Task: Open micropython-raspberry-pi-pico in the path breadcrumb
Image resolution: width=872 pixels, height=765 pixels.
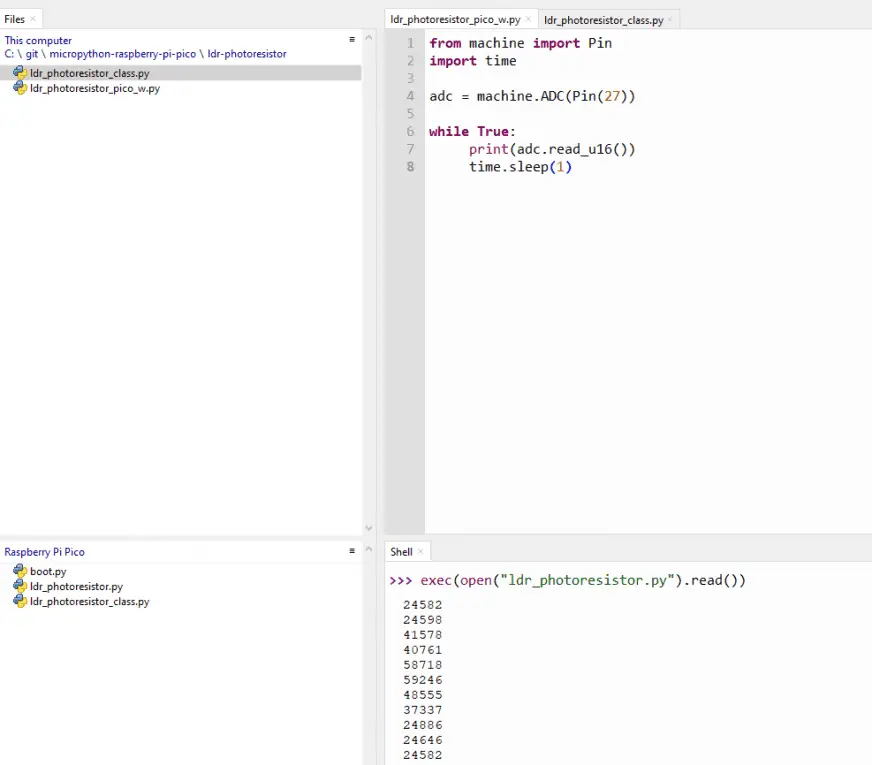Action: tap(122, 54)
